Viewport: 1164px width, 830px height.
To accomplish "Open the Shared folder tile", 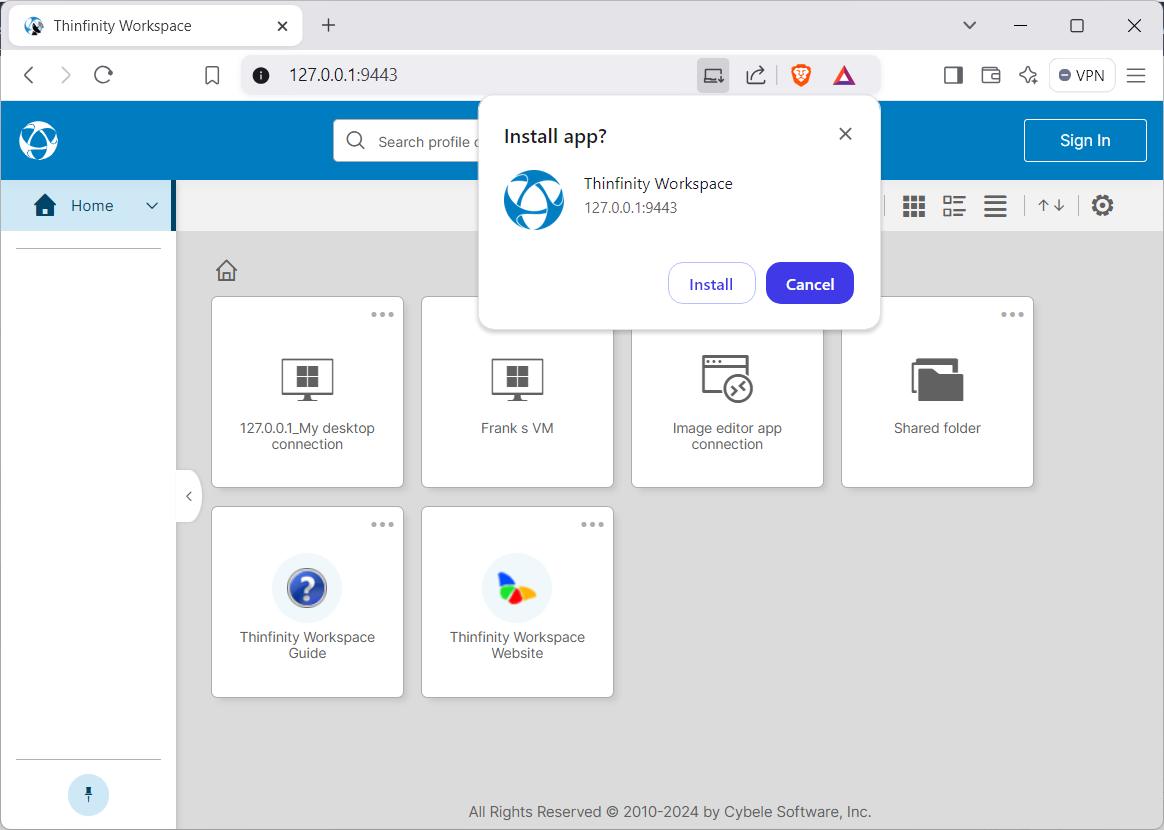I will 937,392.
